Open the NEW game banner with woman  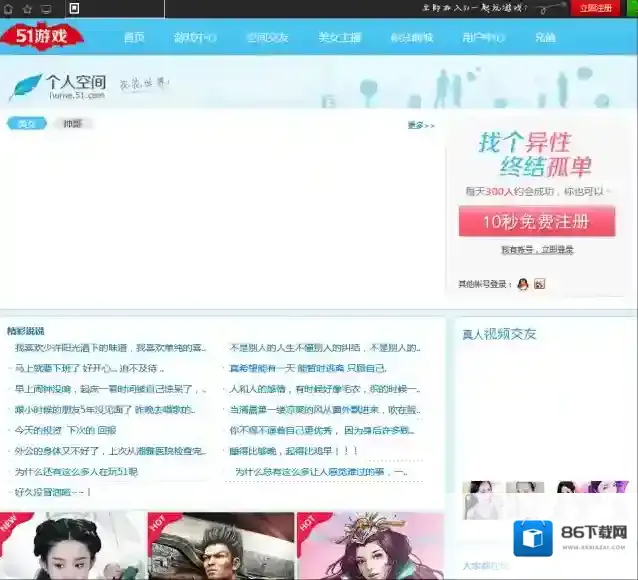[x=73, y=546]
